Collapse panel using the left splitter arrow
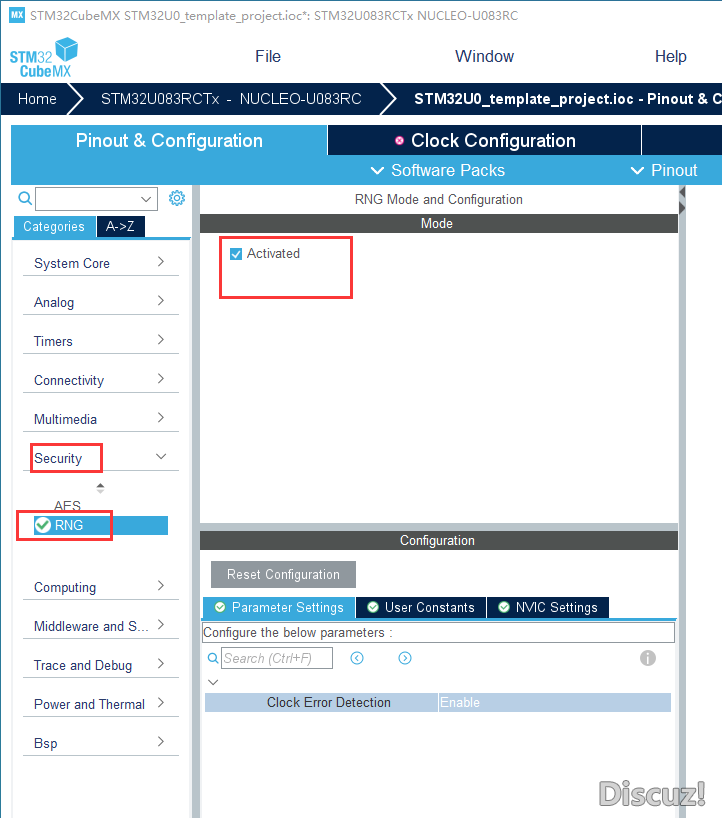Screen dimensions: 722x818 (x=682, y=193)
